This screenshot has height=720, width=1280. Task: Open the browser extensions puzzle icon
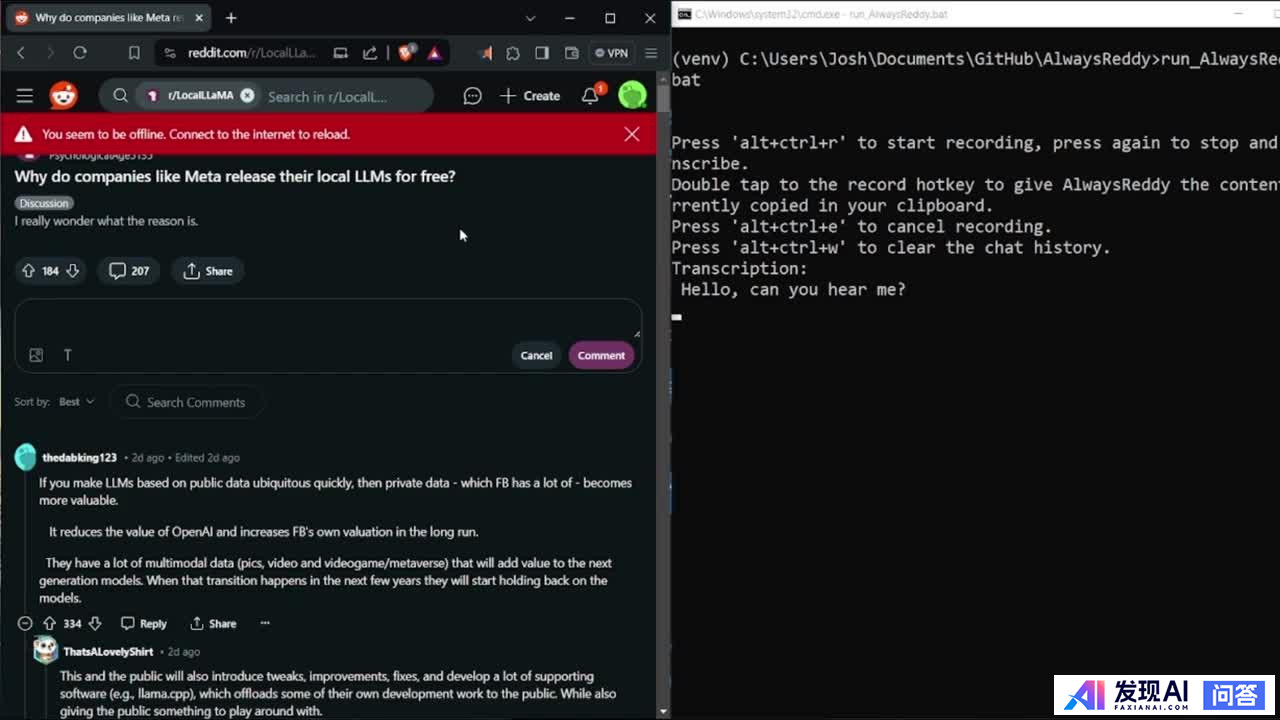click(x=513, y=53)
